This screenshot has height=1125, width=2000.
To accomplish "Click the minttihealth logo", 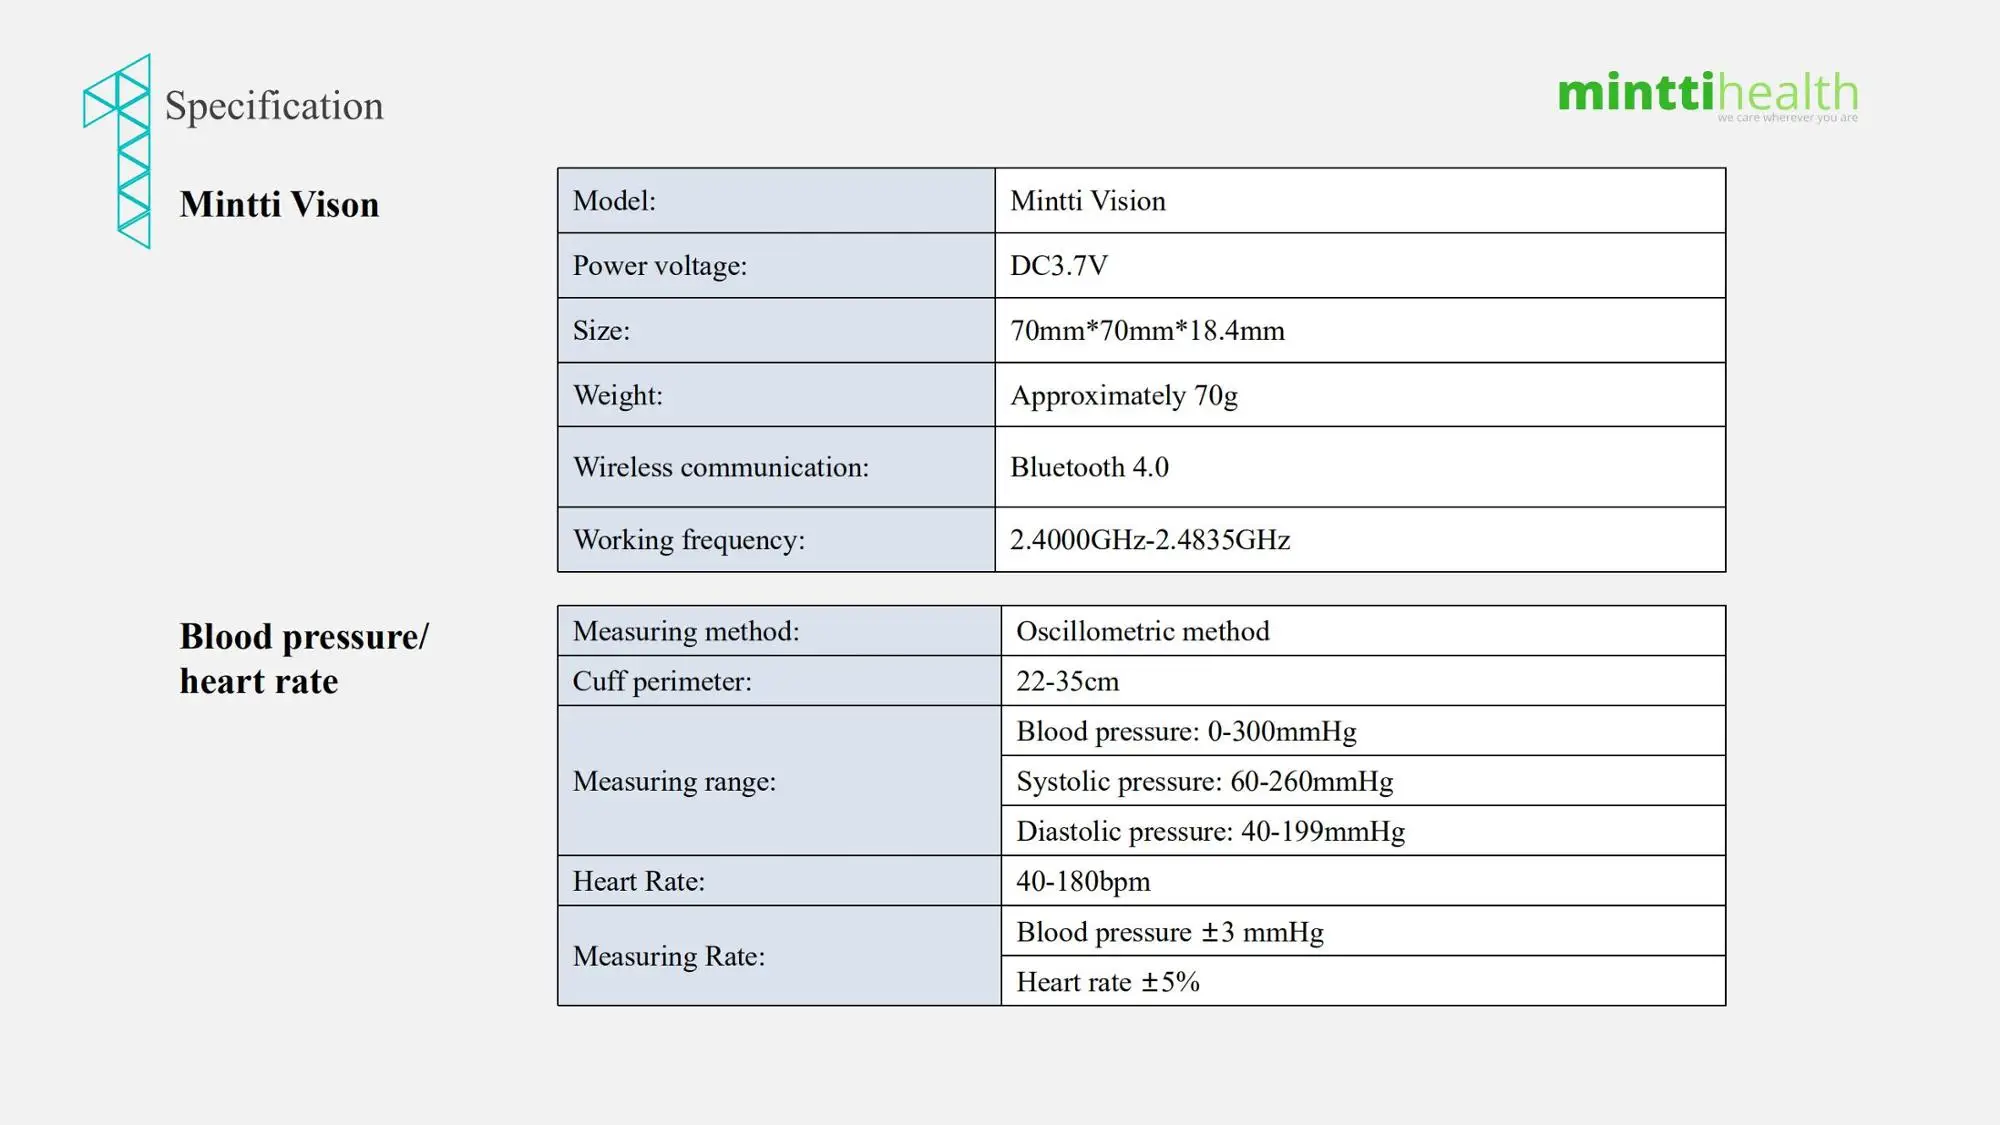I will pyautogui.click(x=1707, y=95).
